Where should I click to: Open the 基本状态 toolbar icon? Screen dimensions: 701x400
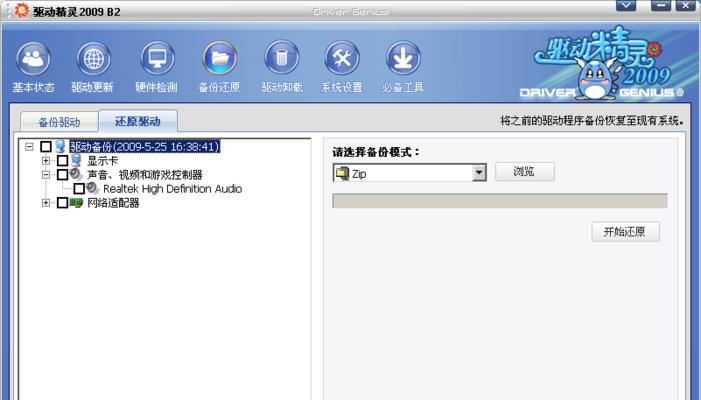34,59
